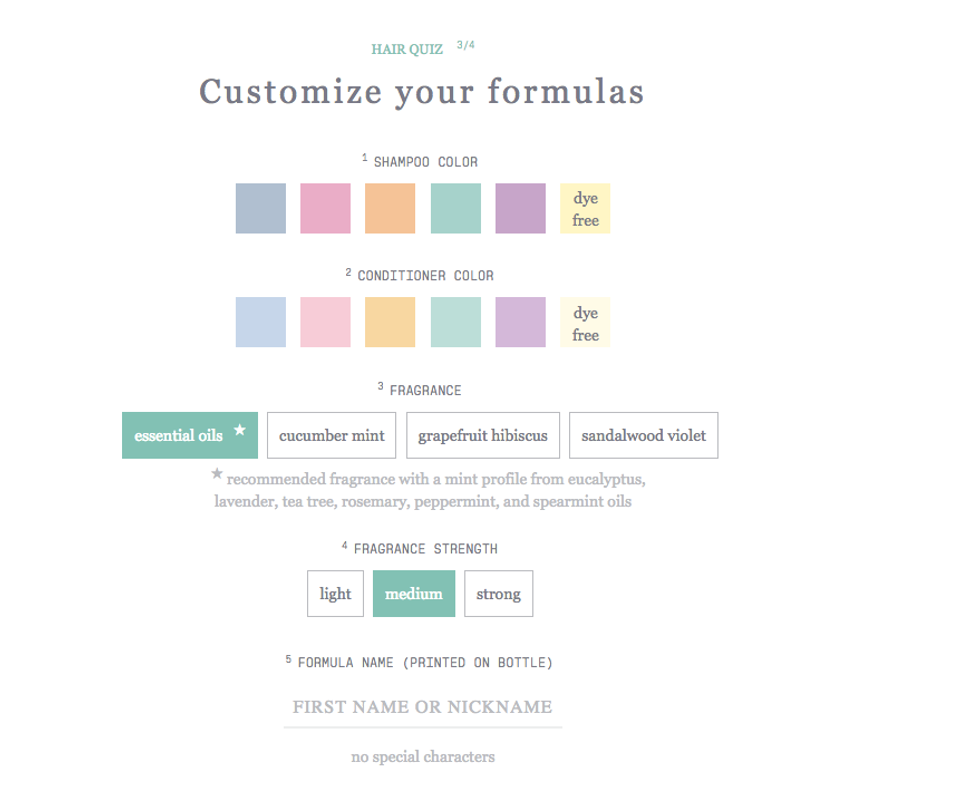Screen dimensions: 980x802
Task: Pick the mint green conditioner color
Action: pyautogui.click(x=455, y=322)
